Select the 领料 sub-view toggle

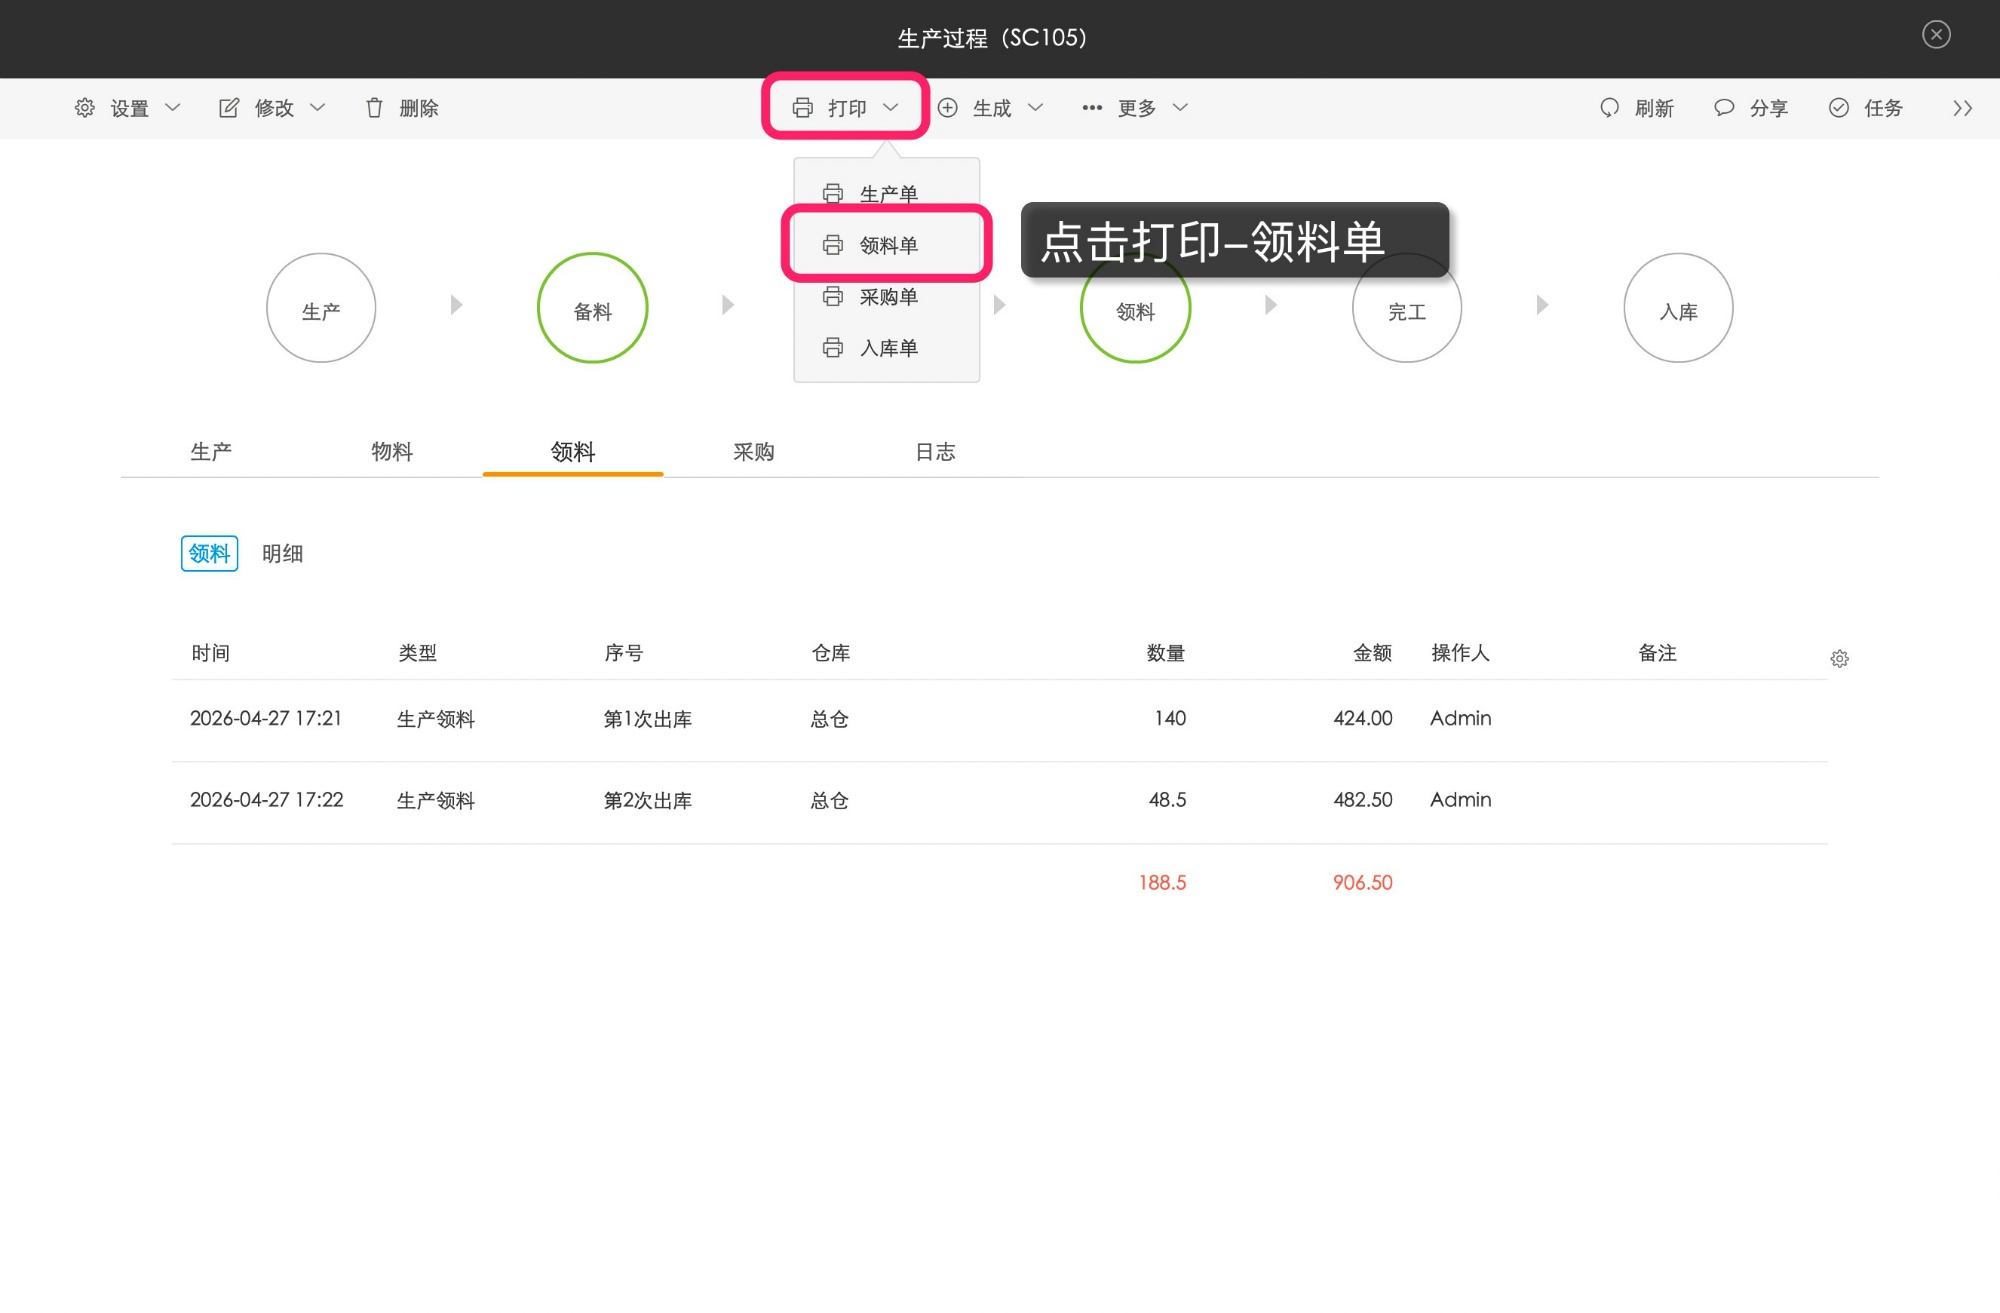209,553
